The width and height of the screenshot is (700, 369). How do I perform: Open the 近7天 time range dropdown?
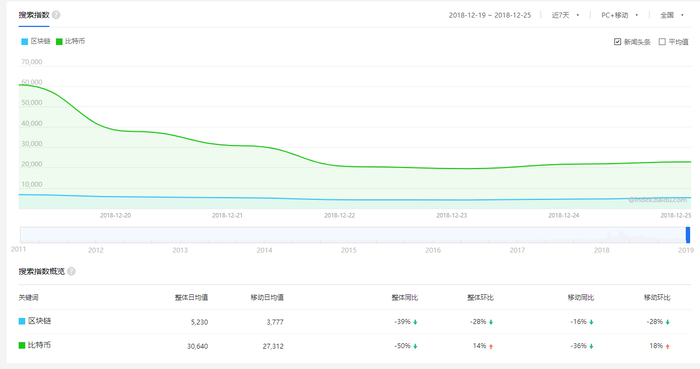(565, 15)
